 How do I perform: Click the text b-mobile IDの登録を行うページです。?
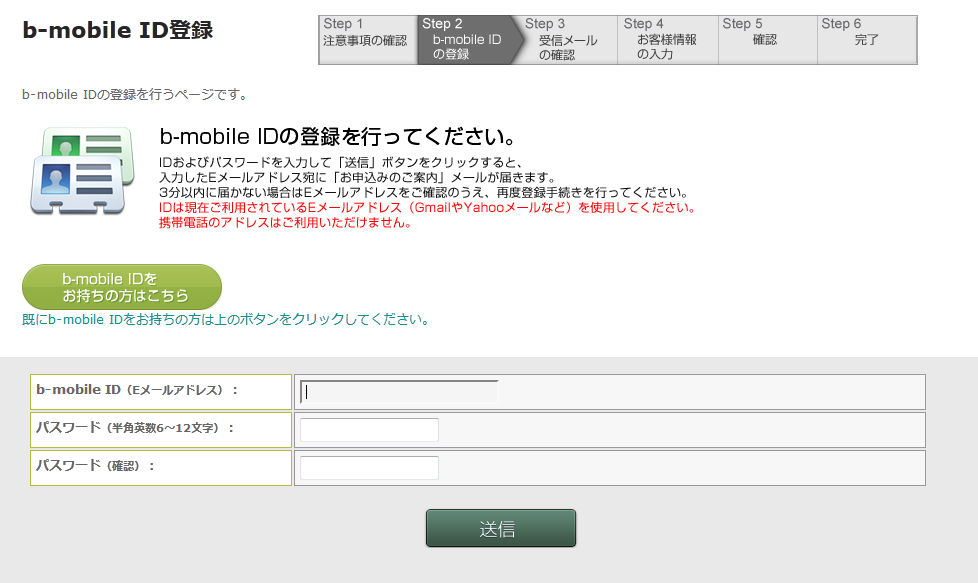[137, 95]
